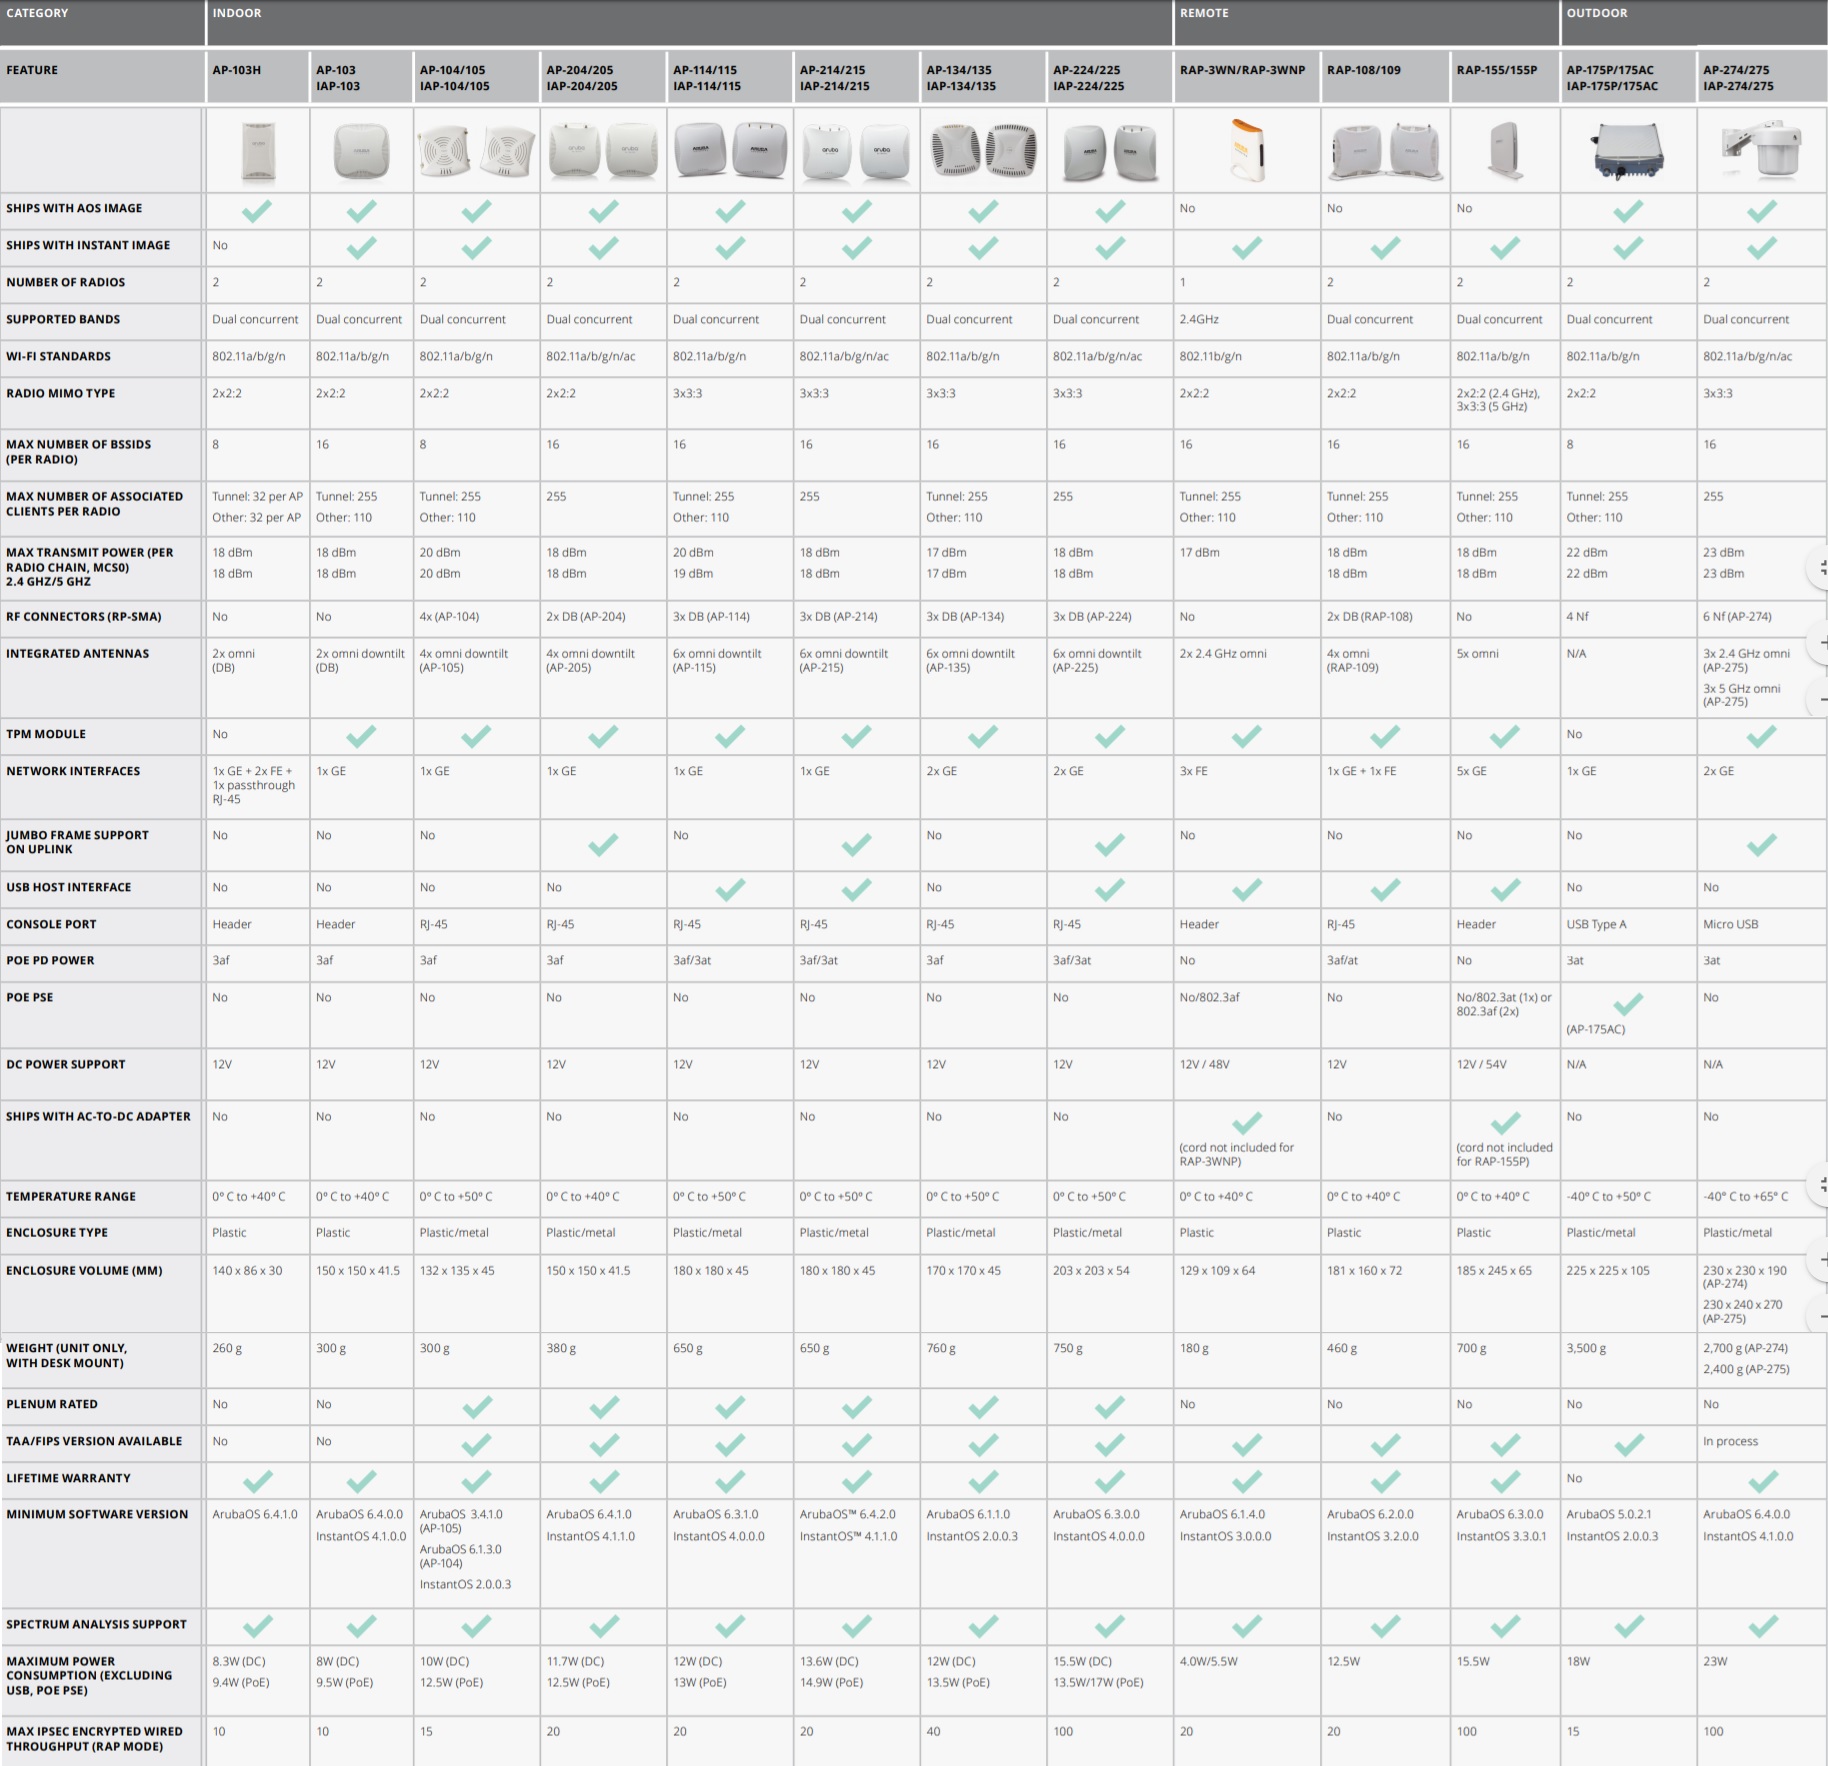Select the INDOOR category header
The width and height of the screenshot is (1828, 1766).
pos(689,22)
